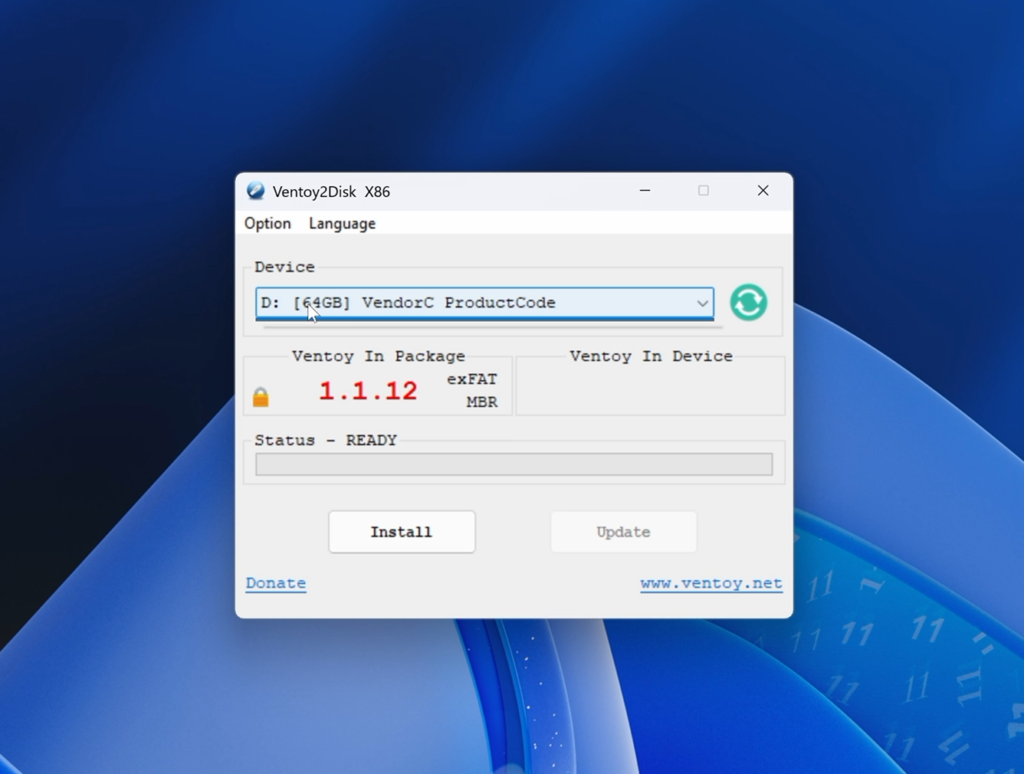The image size is (1024, 774).
Task: Click the Update button
Action: point(624,532)
